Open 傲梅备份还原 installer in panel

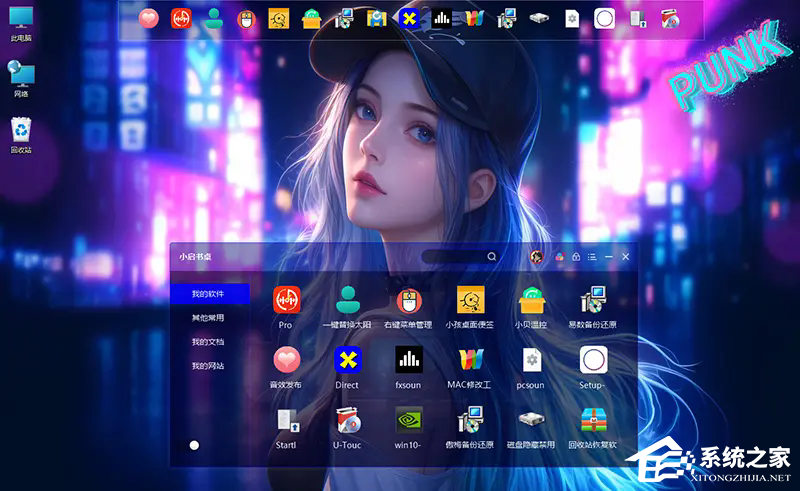coord(470,420)
